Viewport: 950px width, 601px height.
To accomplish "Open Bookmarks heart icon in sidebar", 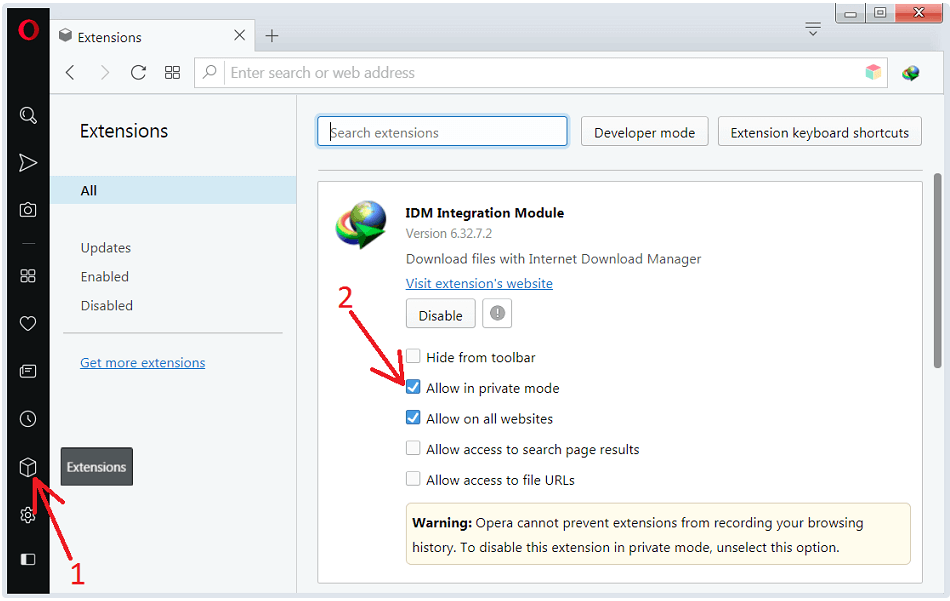I will [28, 324].
